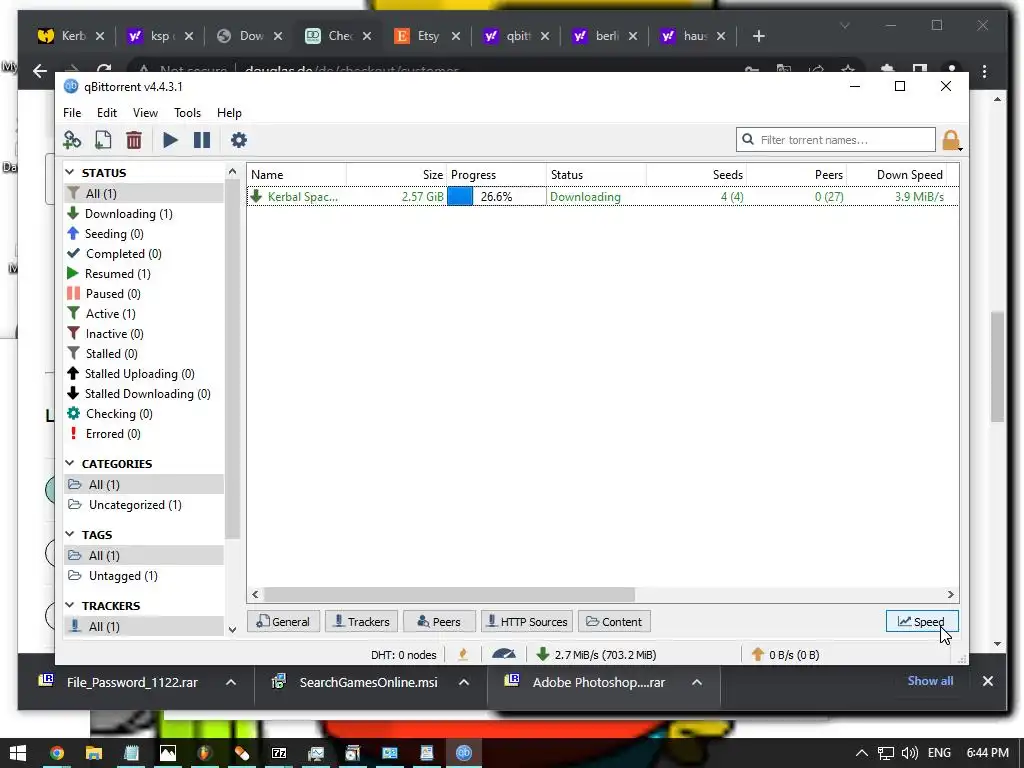Open Chrome from the taskbar
The image size is (1024, 768).
coord(57,753)
